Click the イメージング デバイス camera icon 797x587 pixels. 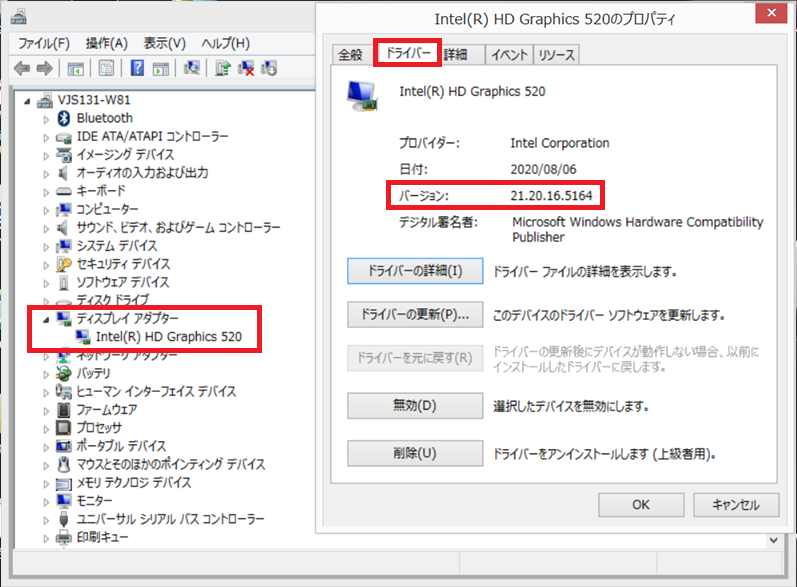[x=64, y=155]
